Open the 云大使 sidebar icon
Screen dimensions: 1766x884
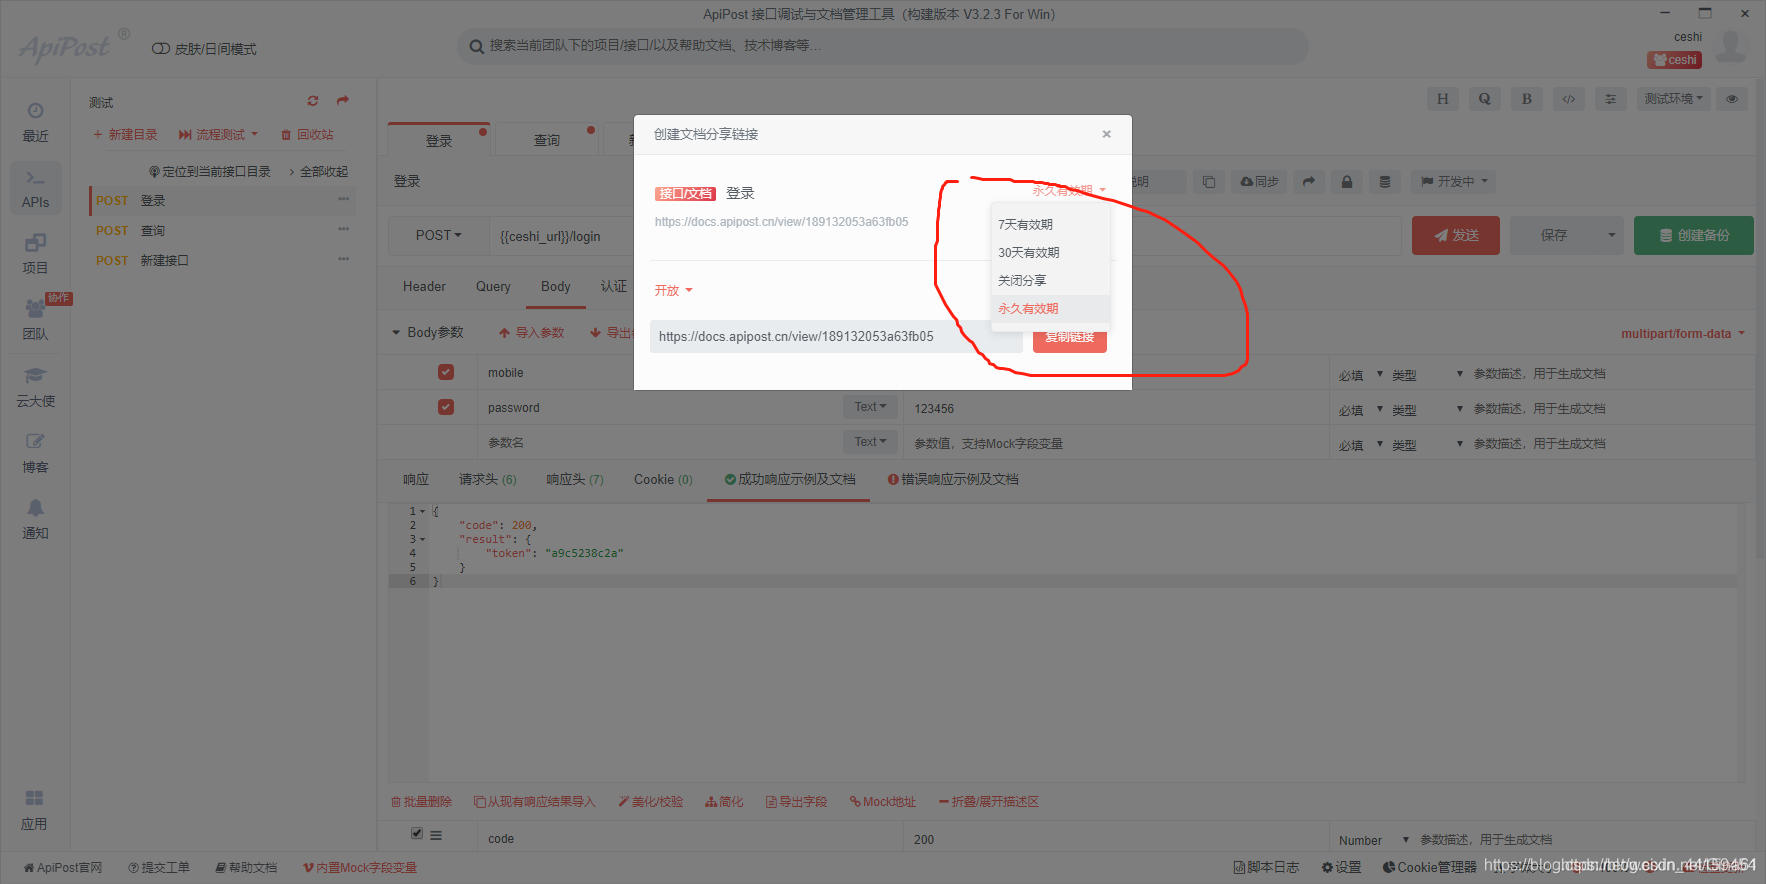pos(35,387)
